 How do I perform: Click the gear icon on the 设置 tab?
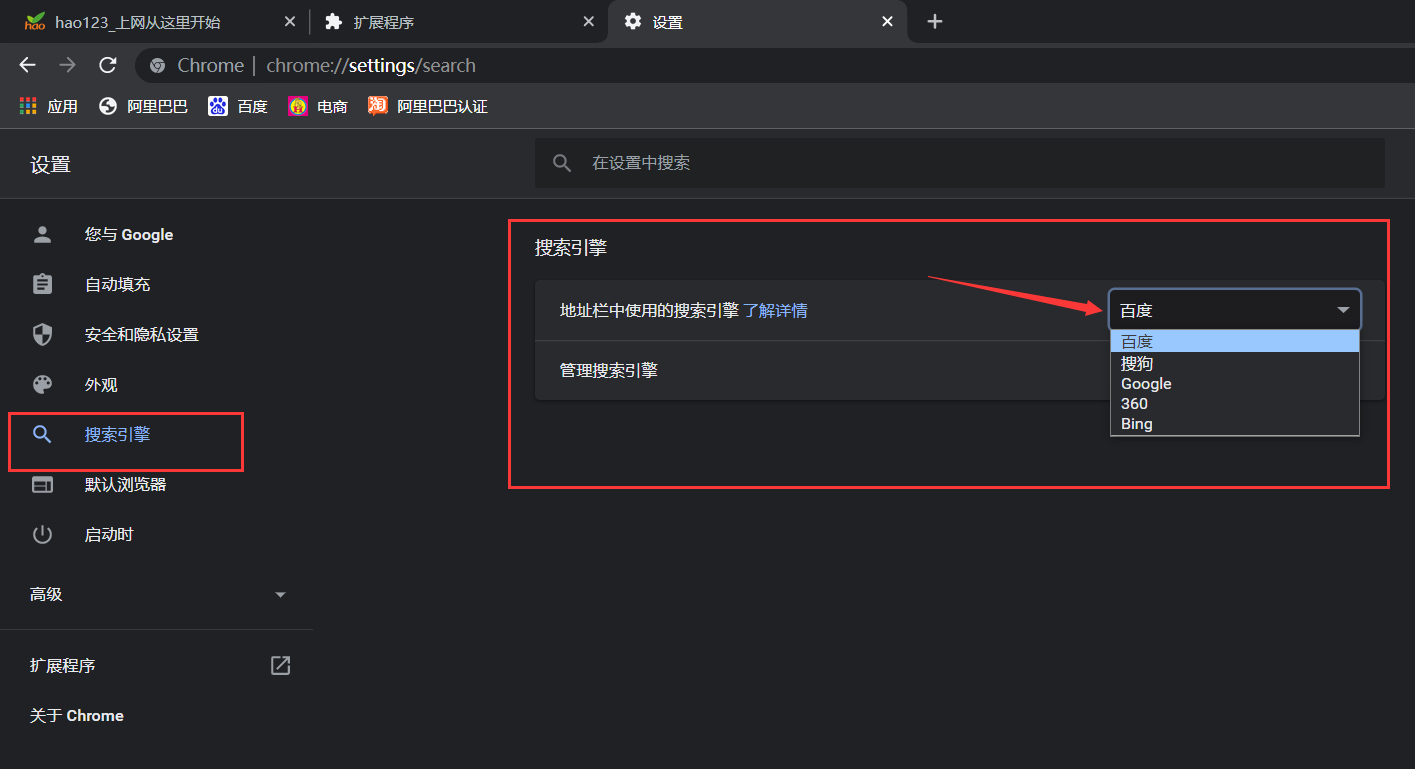pyautogui.click(x=633, y=21)
